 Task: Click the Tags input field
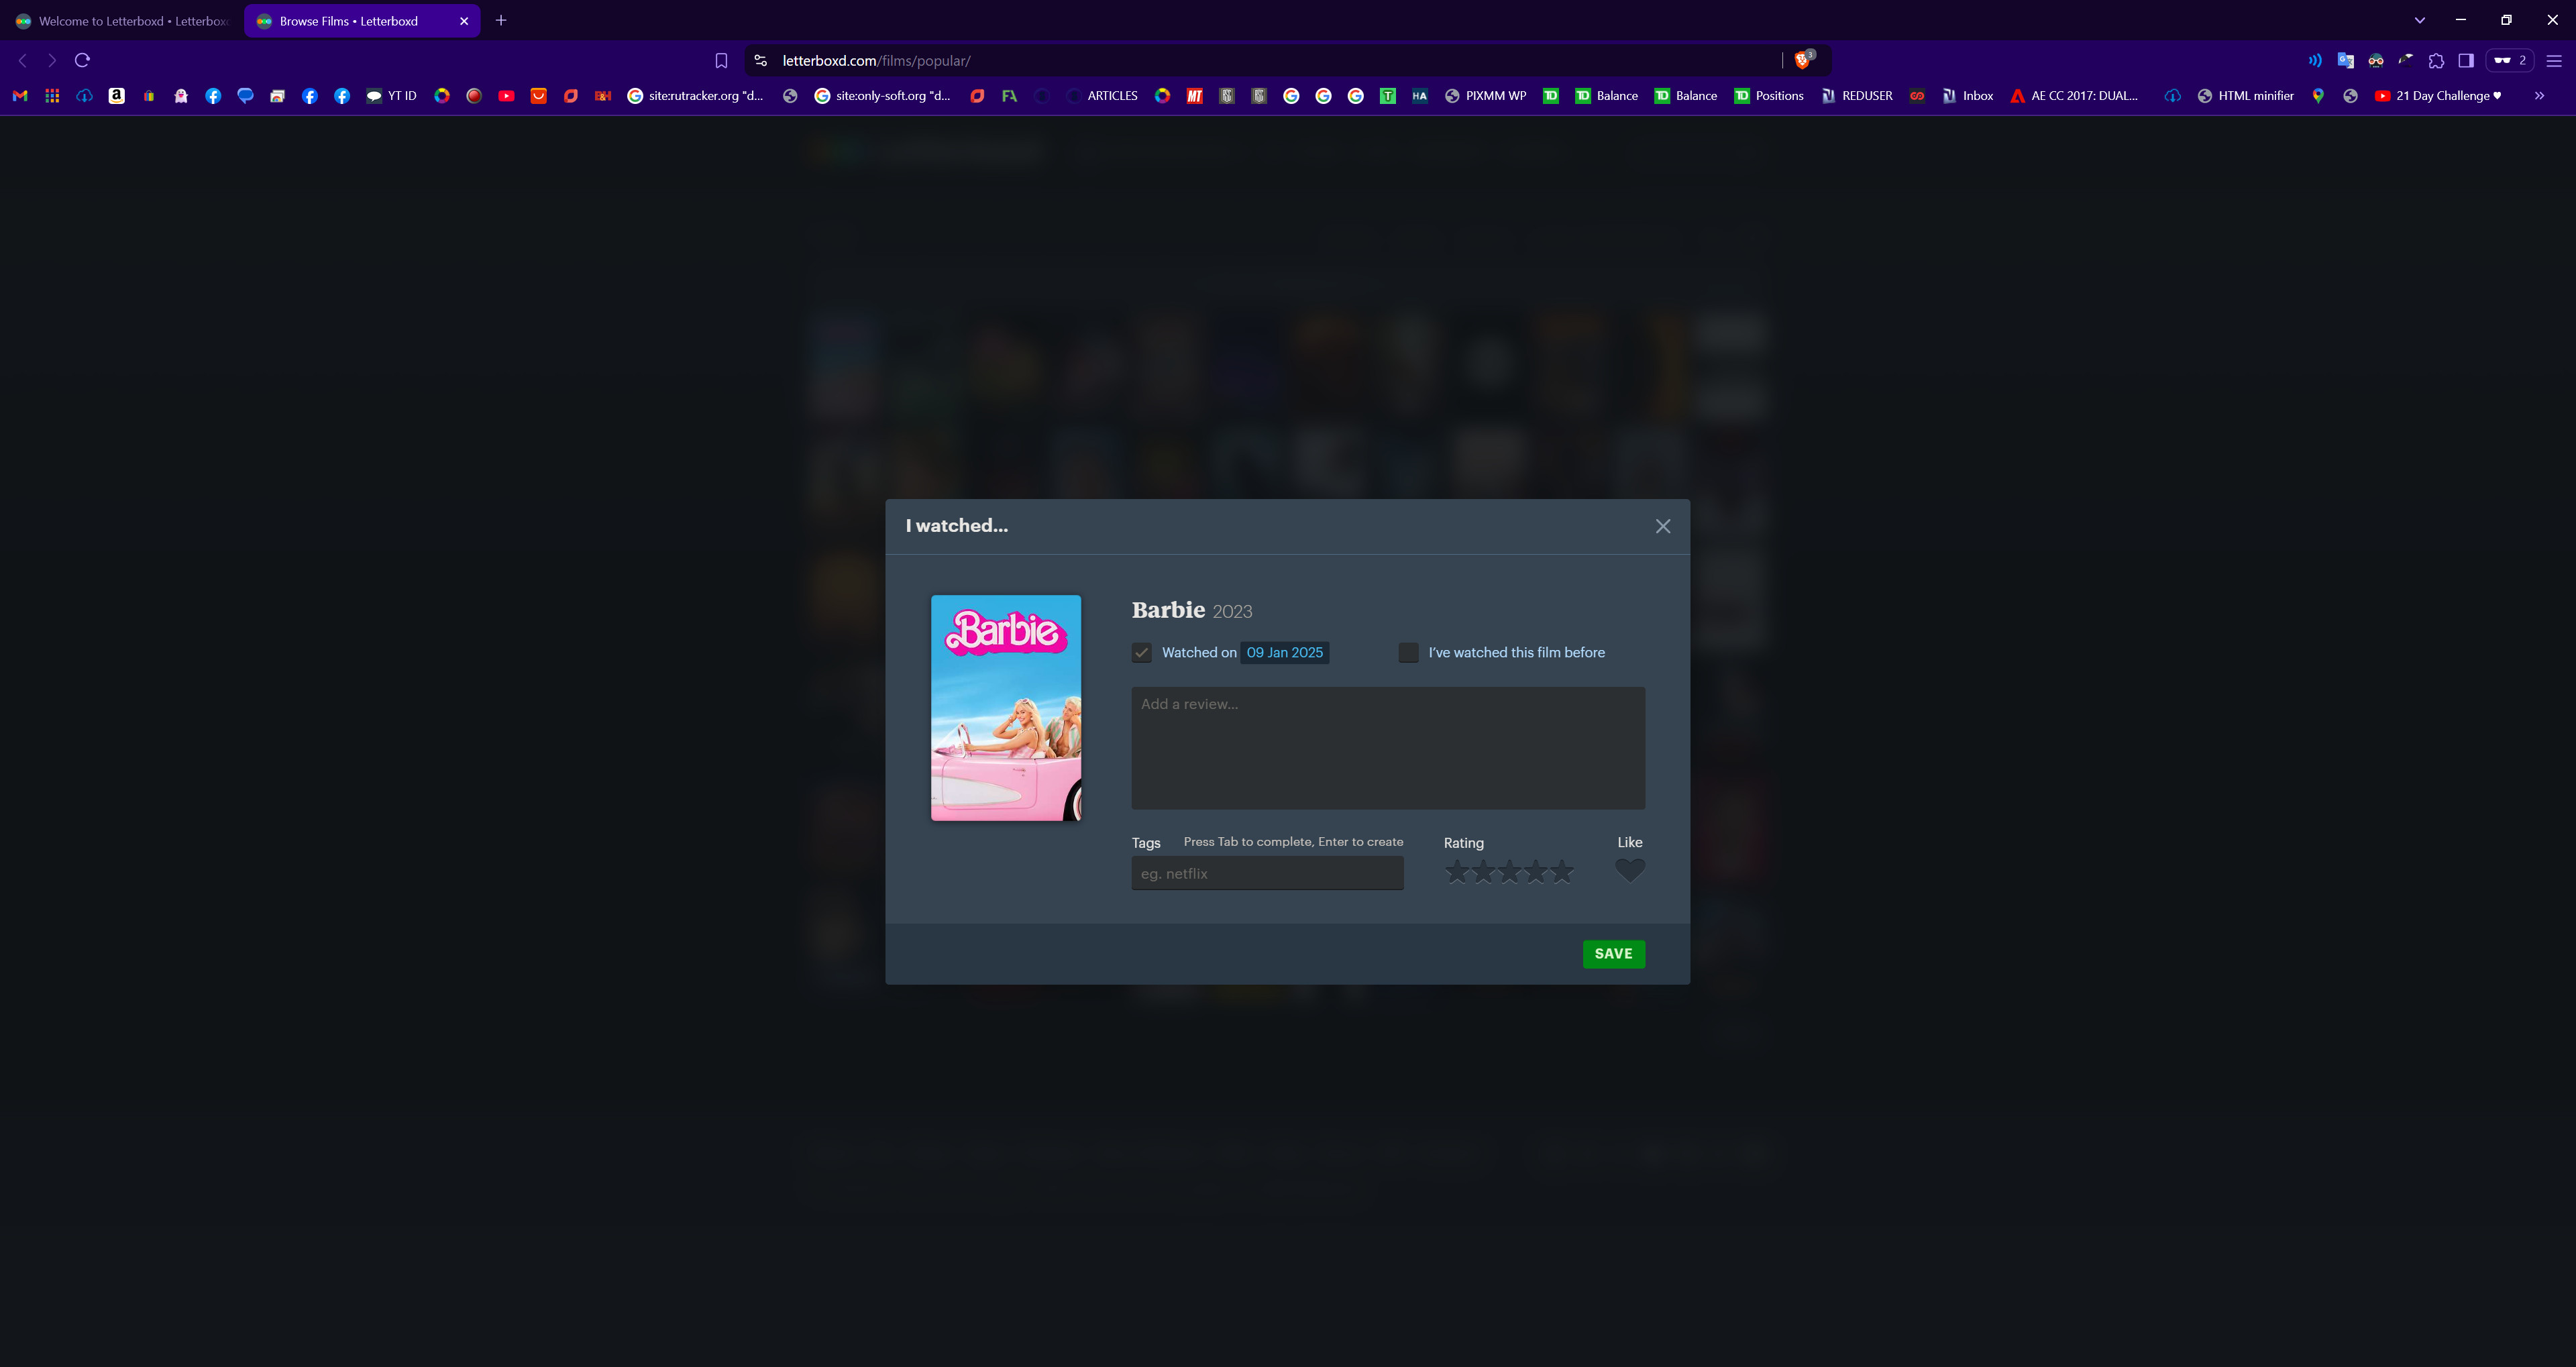point(1267,873)
